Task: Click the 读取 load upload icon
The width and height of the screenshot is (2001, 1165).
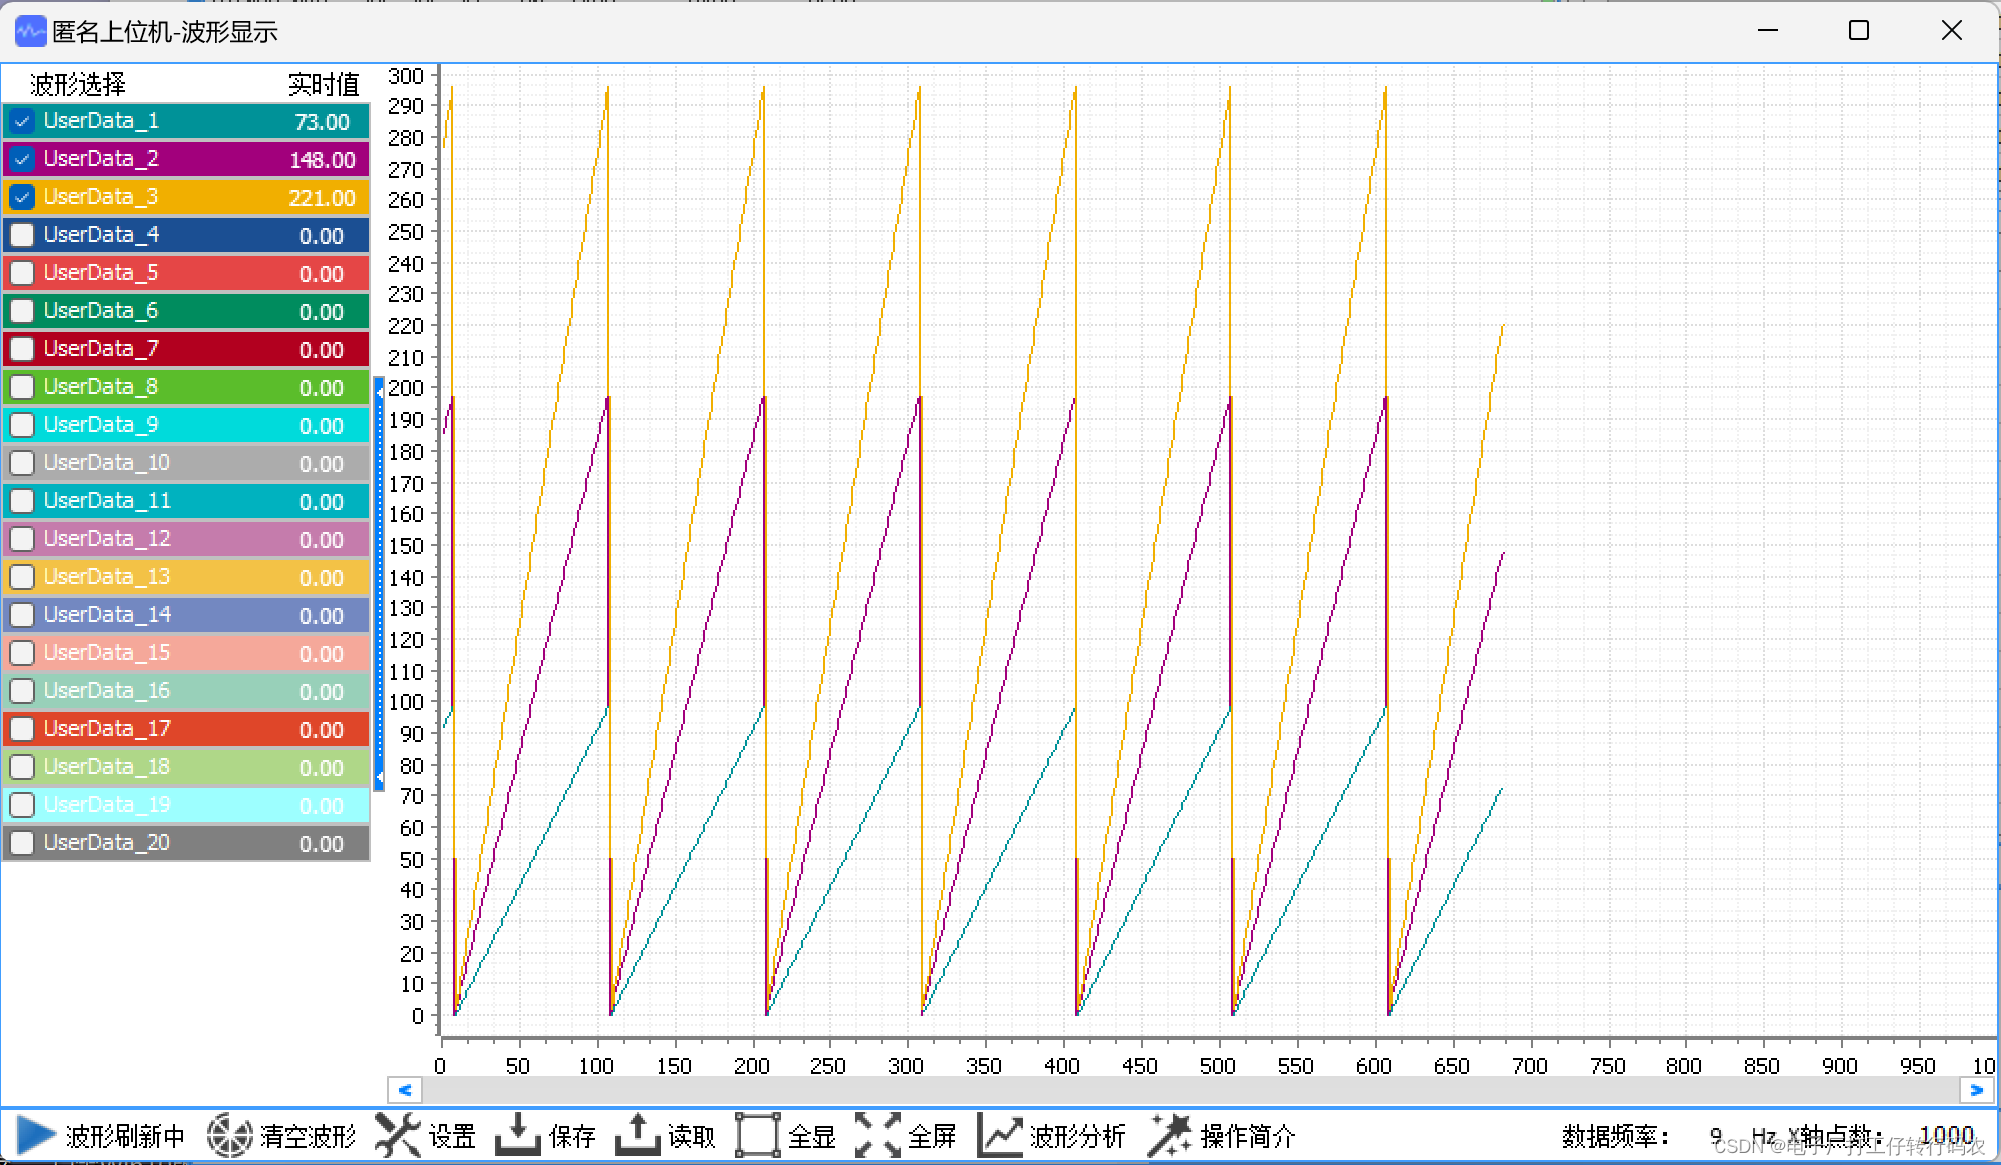Action: click(x=637, y=1136)
